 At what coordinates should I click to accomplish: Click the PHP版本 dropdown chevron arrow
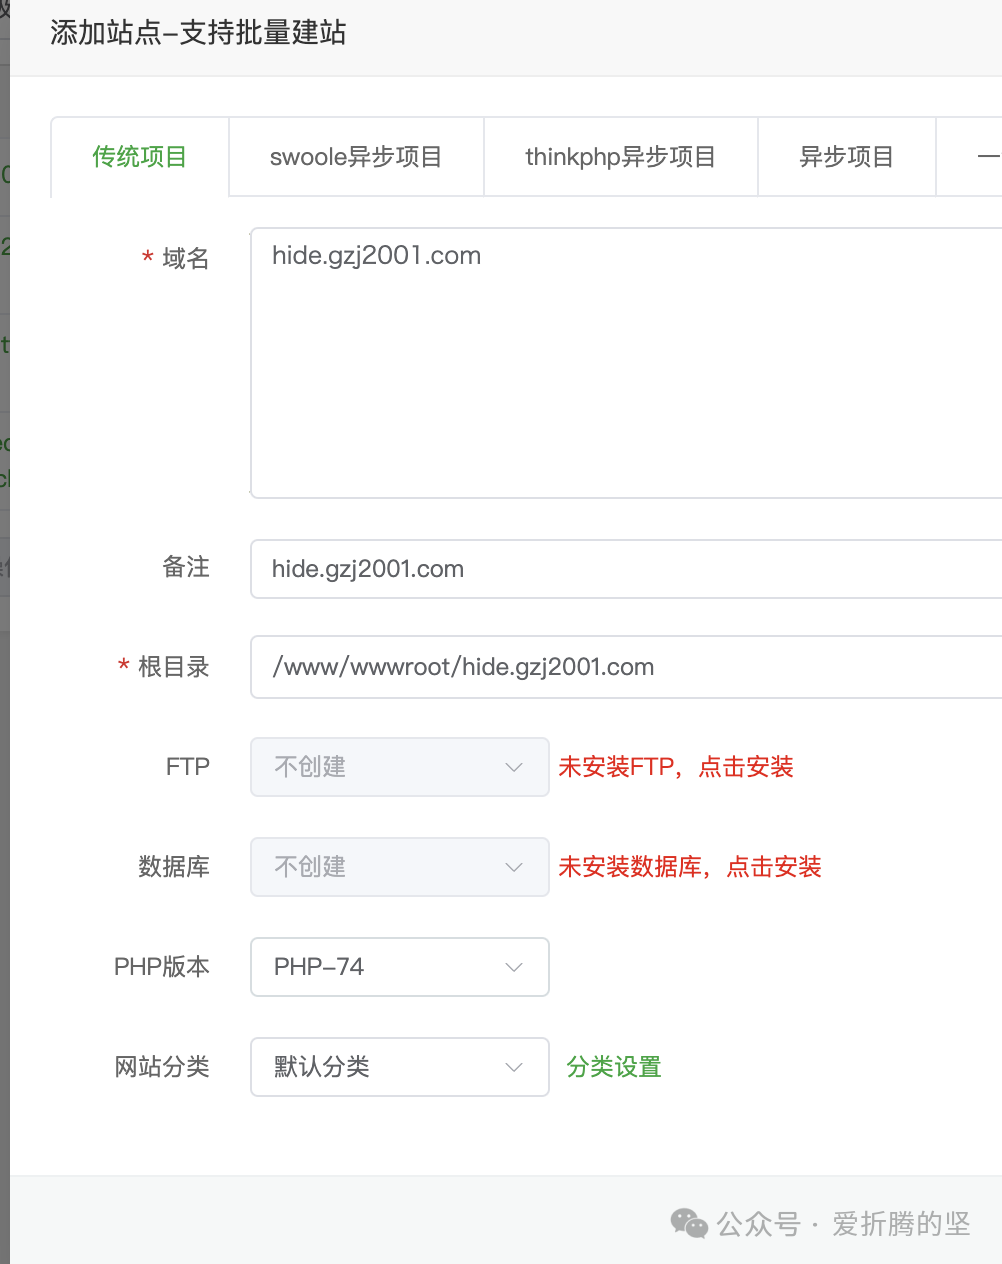coord(514,967)
